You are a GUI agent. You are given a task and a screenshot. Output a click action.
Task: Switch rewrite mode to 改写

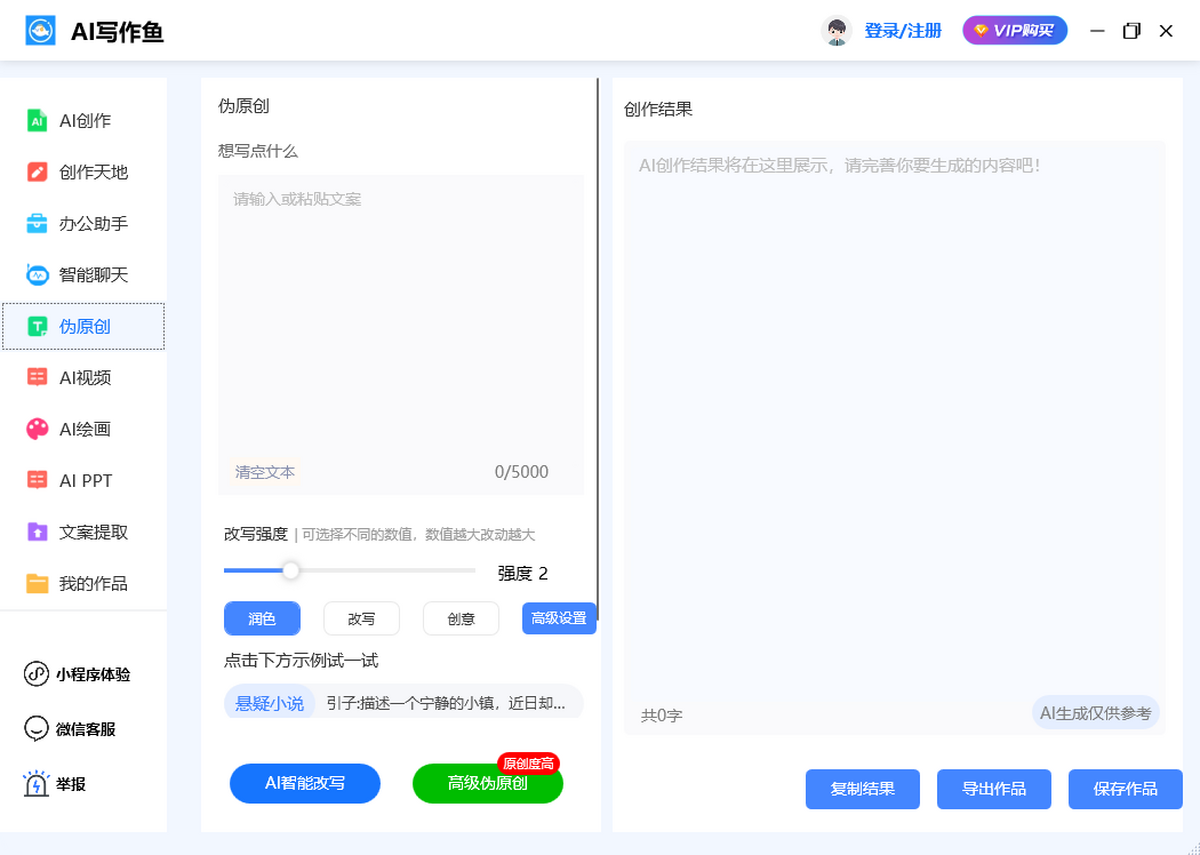361,619
